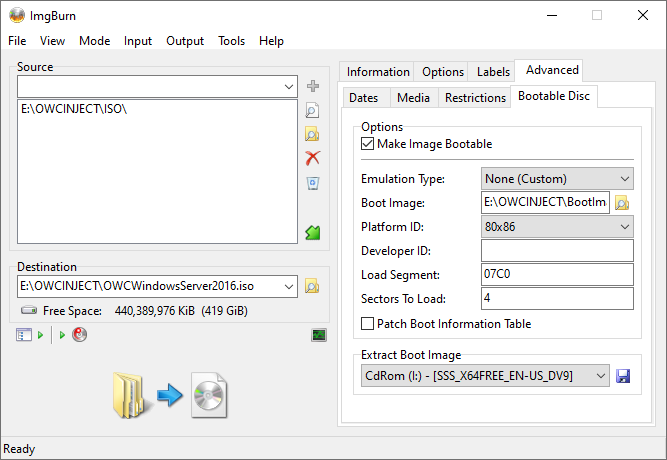Select the Bootable Disc sub-tab
This screenshot has width=667, height=460.
554,96
